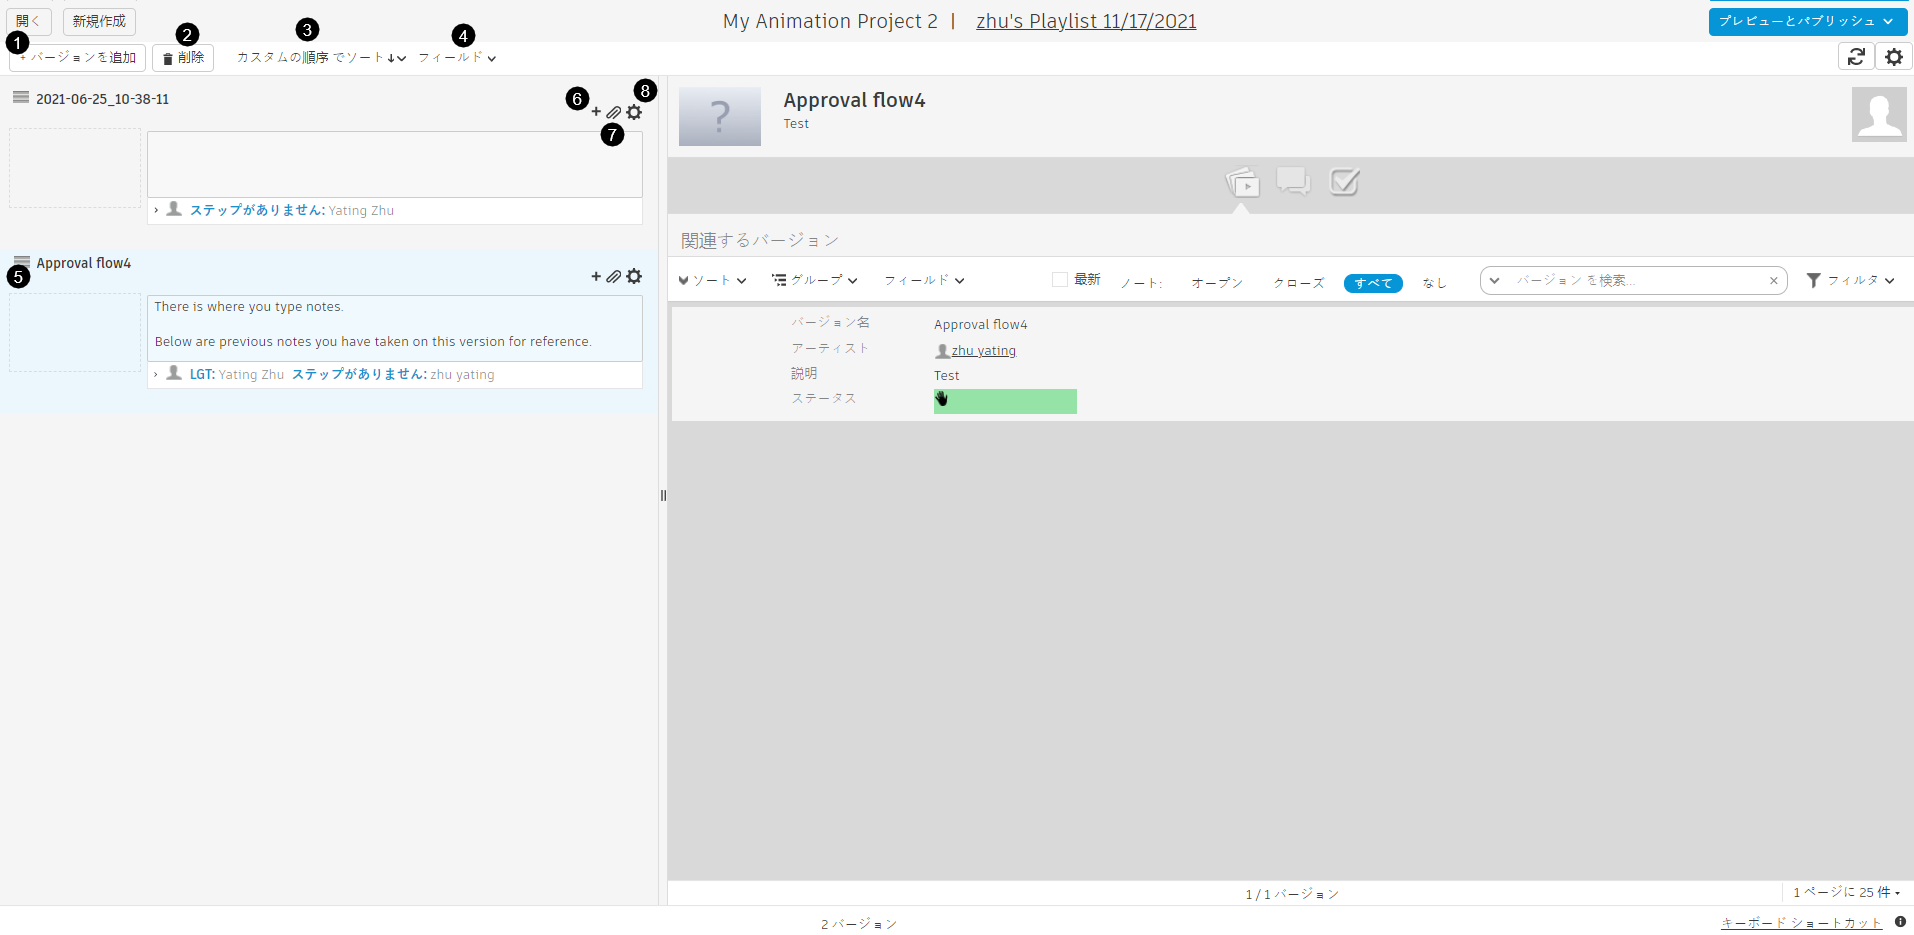Open the フィルタ dropdown
The height and width of the screenshot is (935, 1914).
tap(1850, 280)
